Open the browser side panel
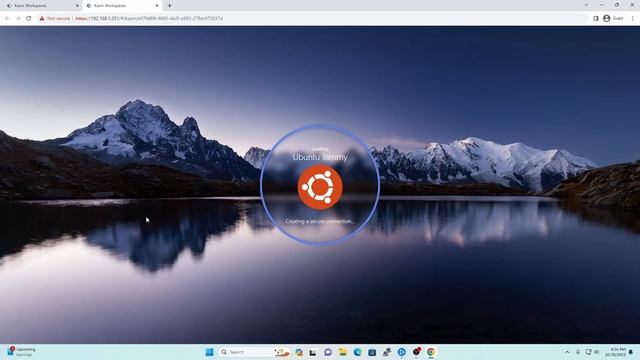 (596, 18)
